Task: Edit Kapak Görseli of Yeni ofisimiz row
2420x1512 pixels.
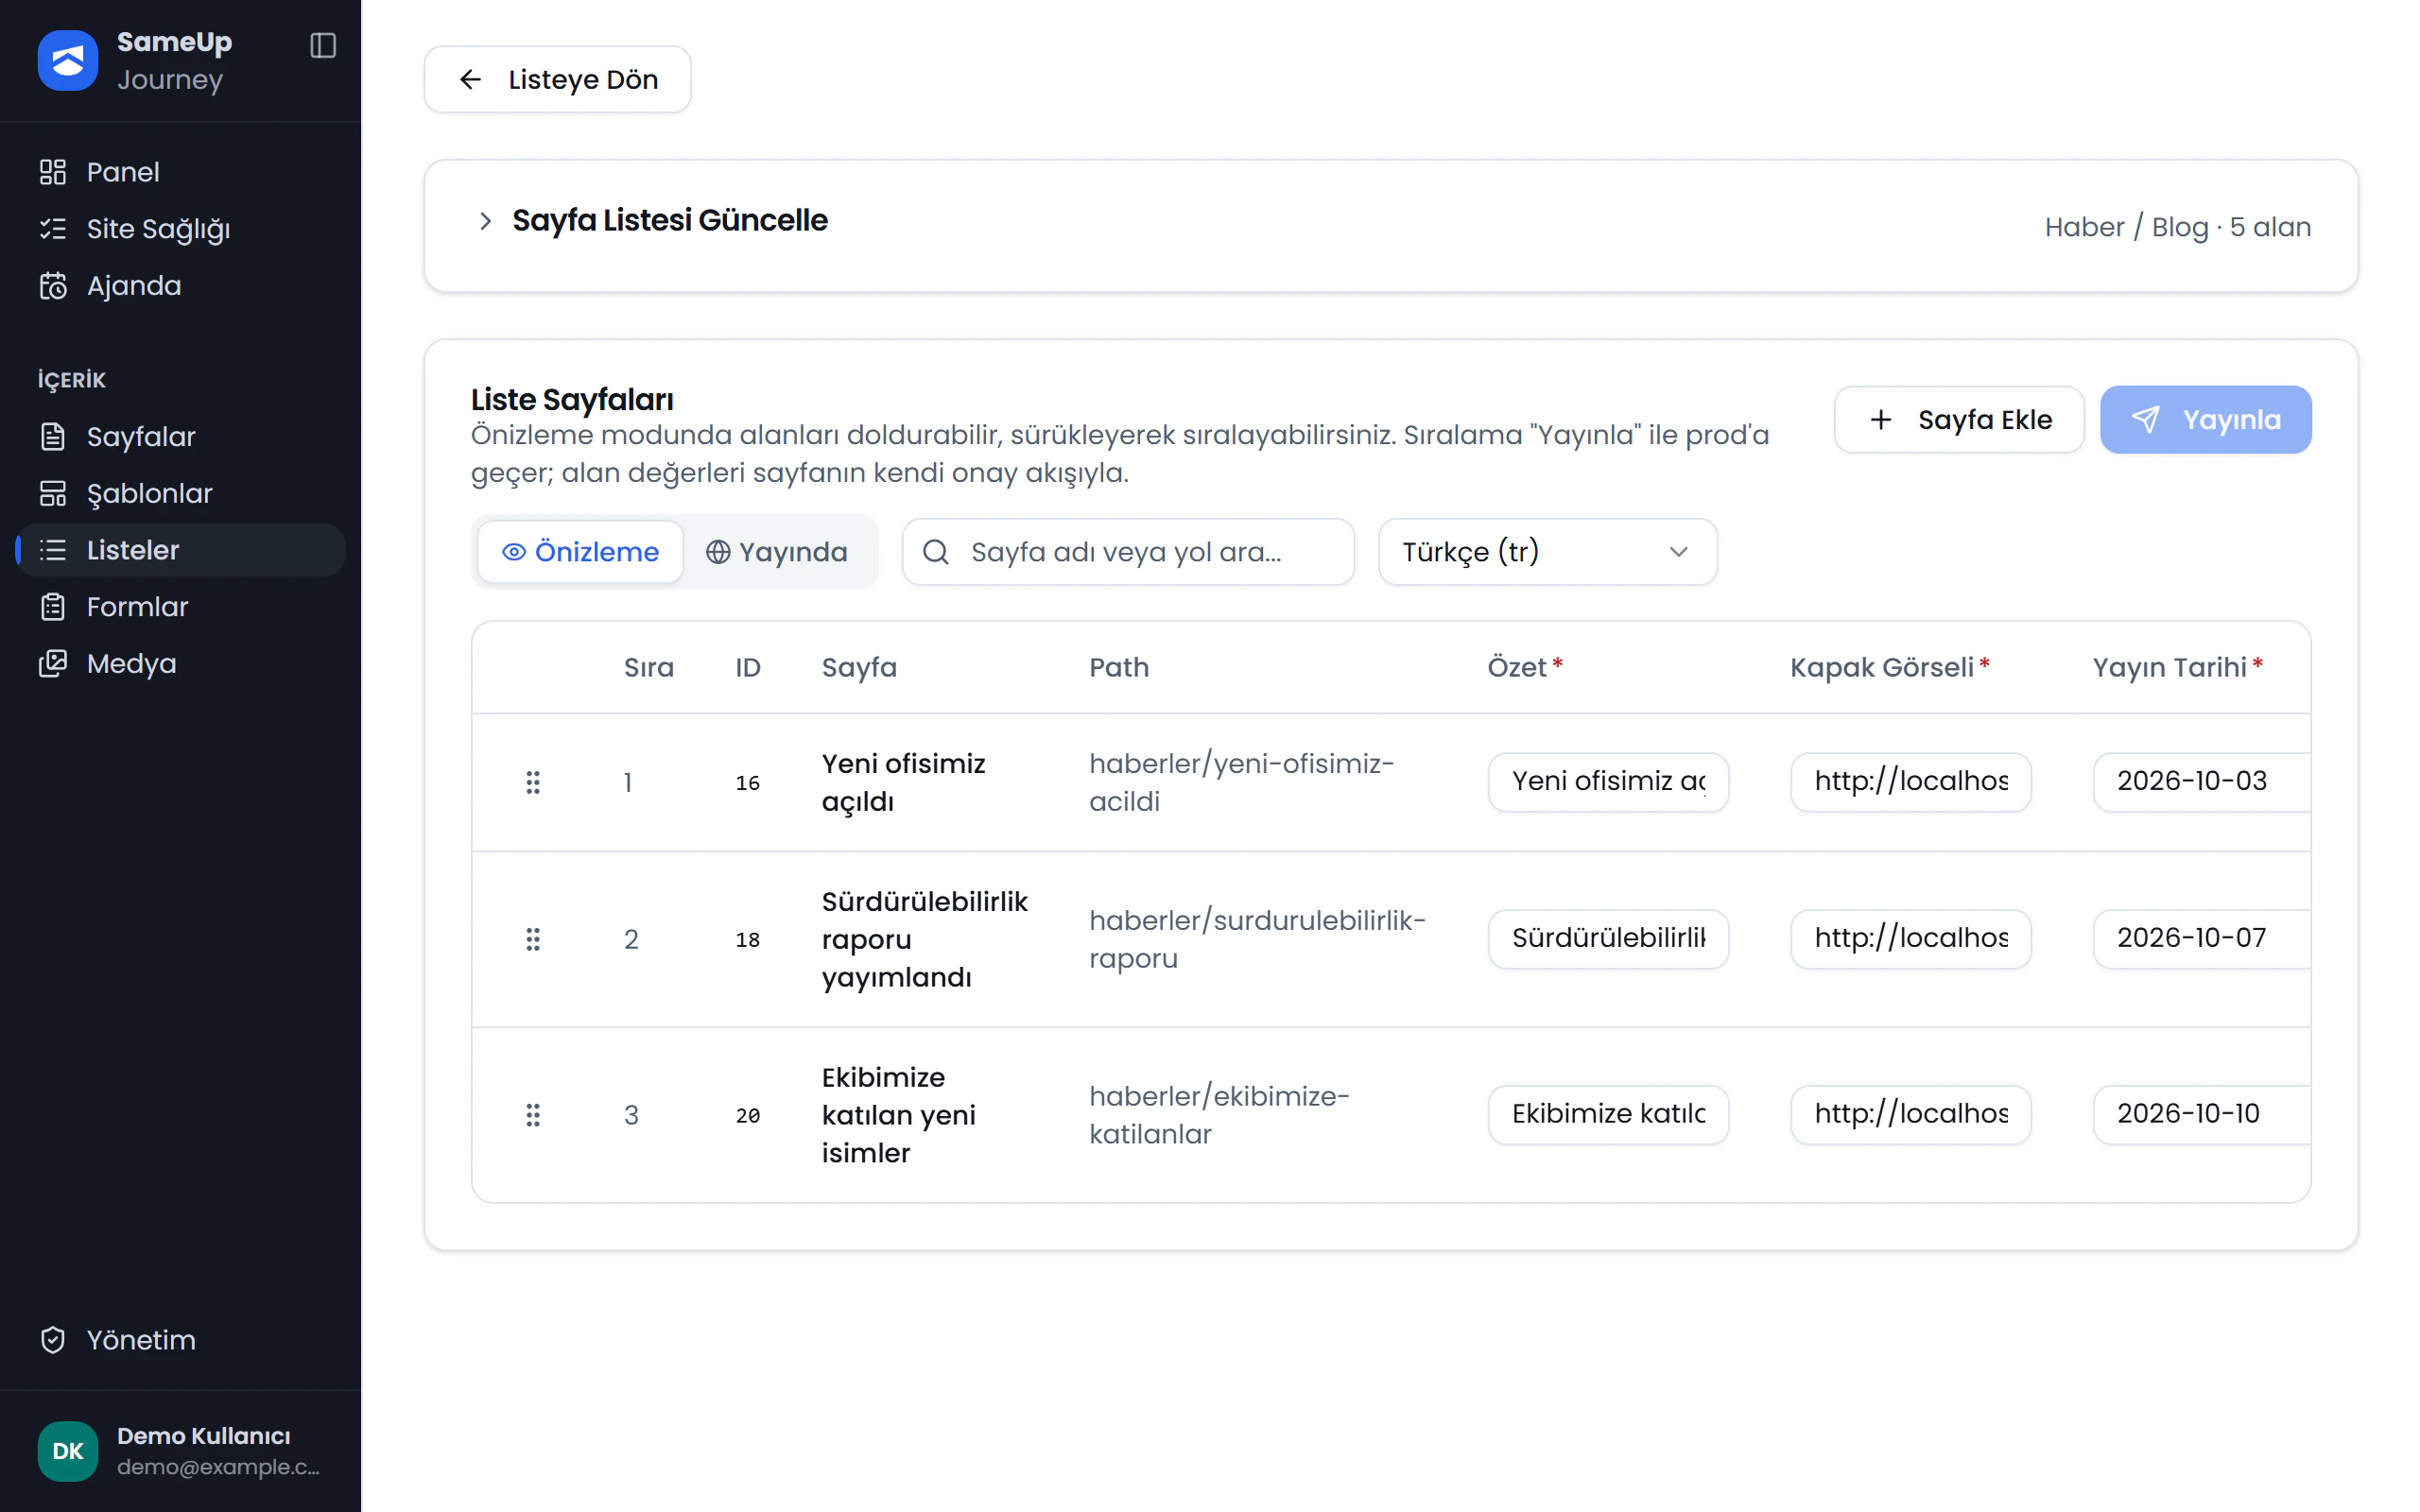Action: click(x=1911, y=782)
